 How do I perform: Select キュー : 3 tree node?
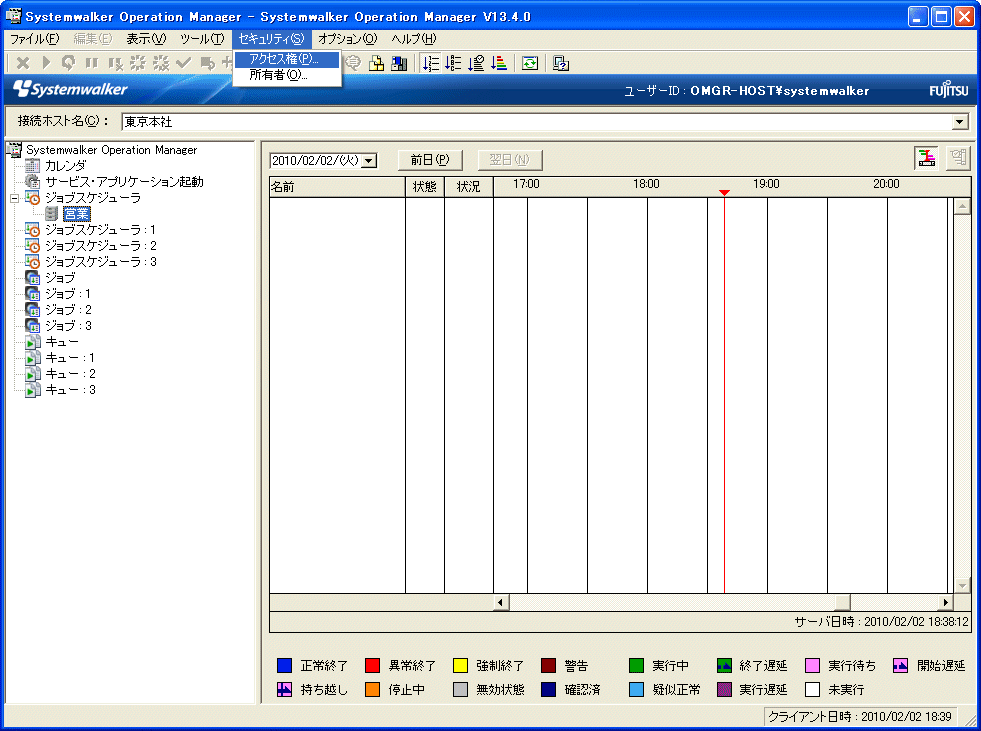click(x=71, y=390)
